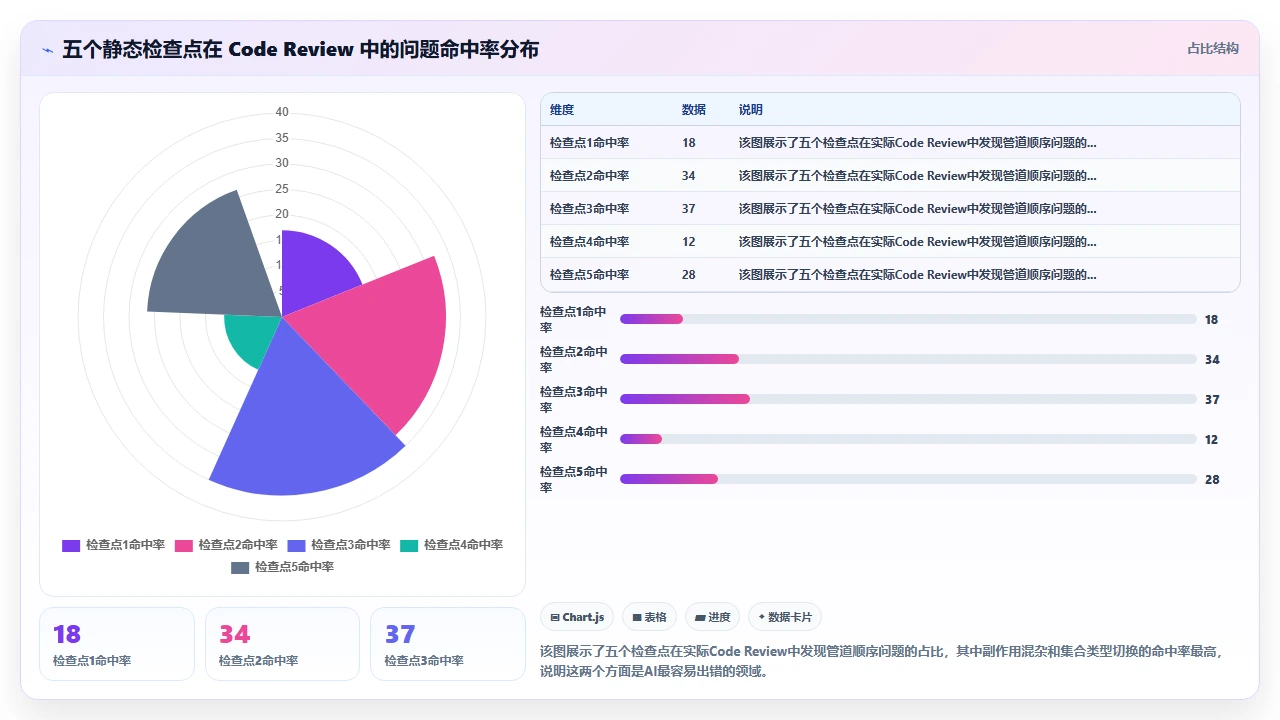Click the 检查点2命中率 progress bar
1280x720 pixels.
click(x=908, y=359)
